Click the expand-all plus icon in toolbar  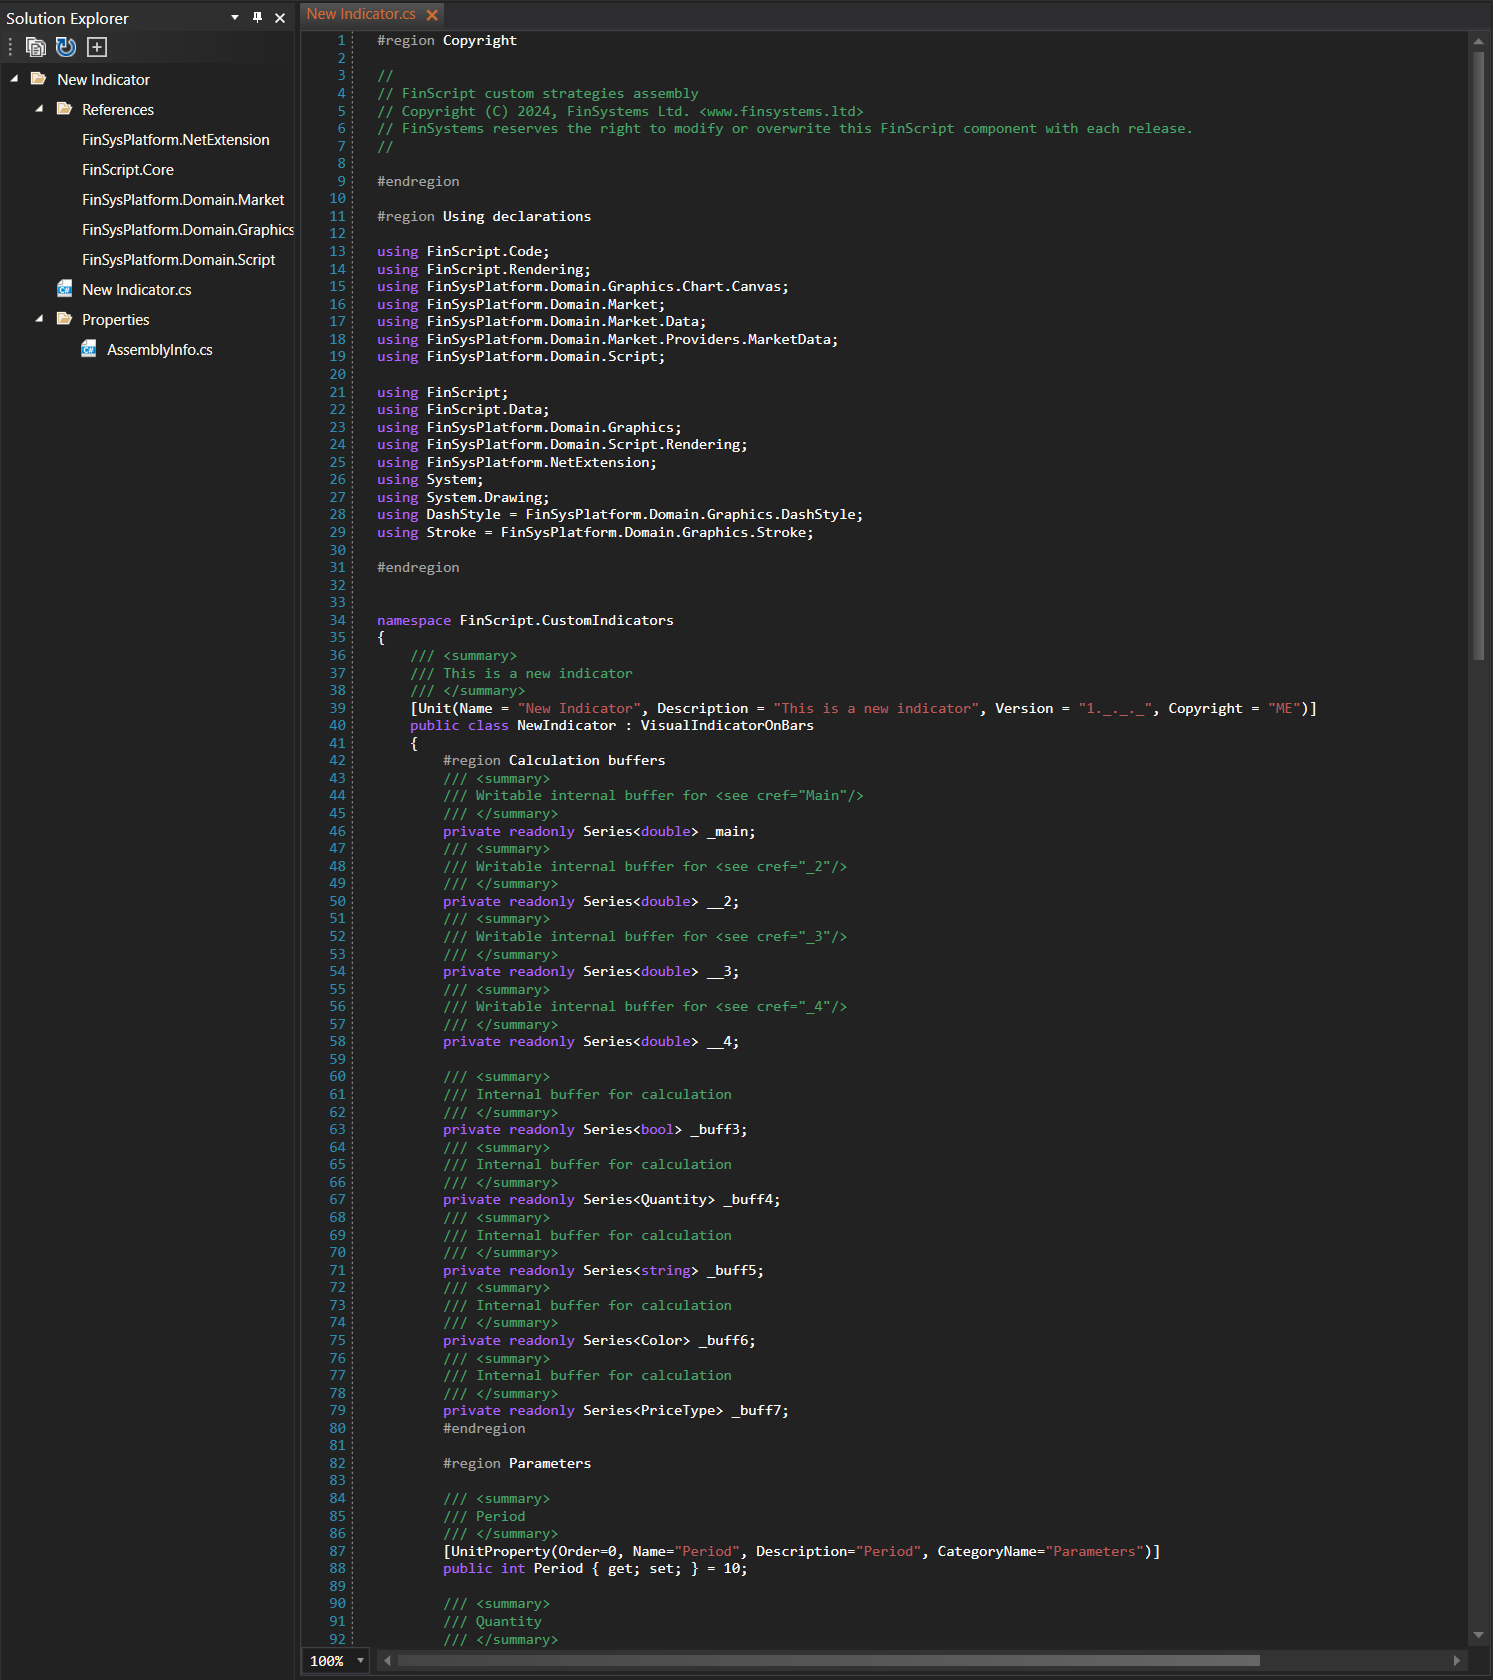coord(97,47)
